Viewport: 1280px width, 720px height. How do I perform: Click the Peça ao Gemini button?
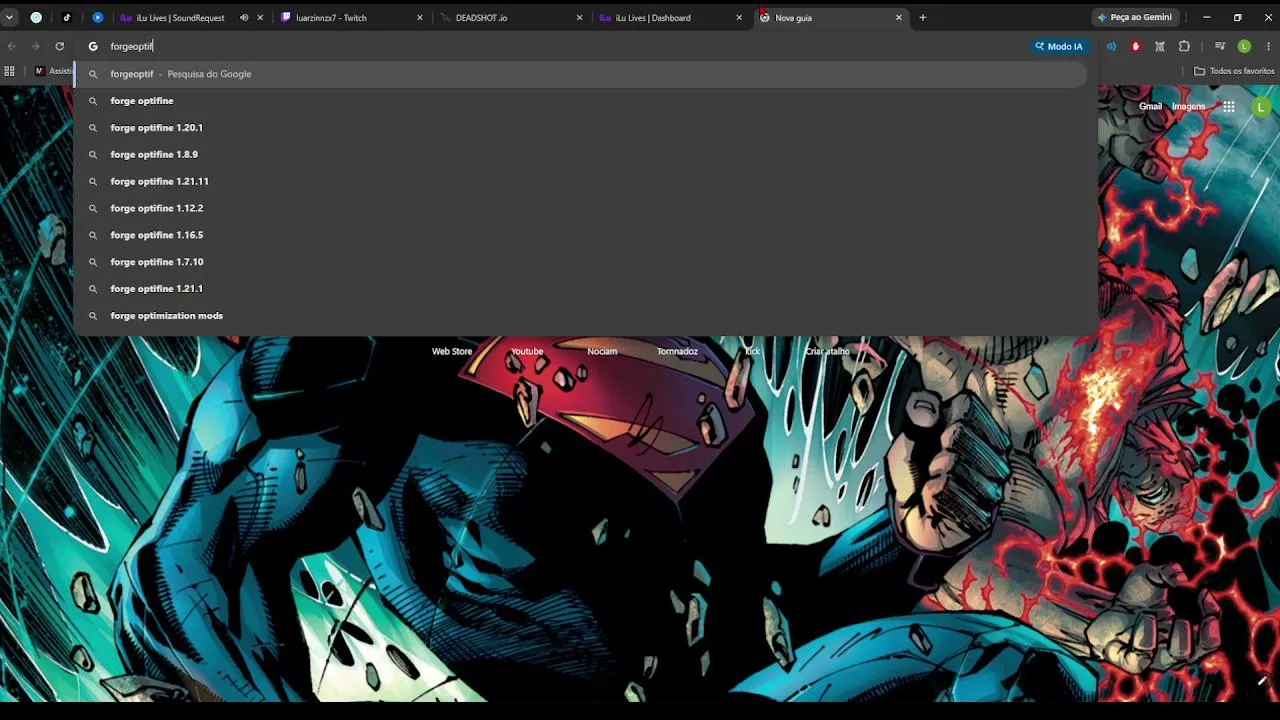pyautogui.click(x=1134, y=17)
